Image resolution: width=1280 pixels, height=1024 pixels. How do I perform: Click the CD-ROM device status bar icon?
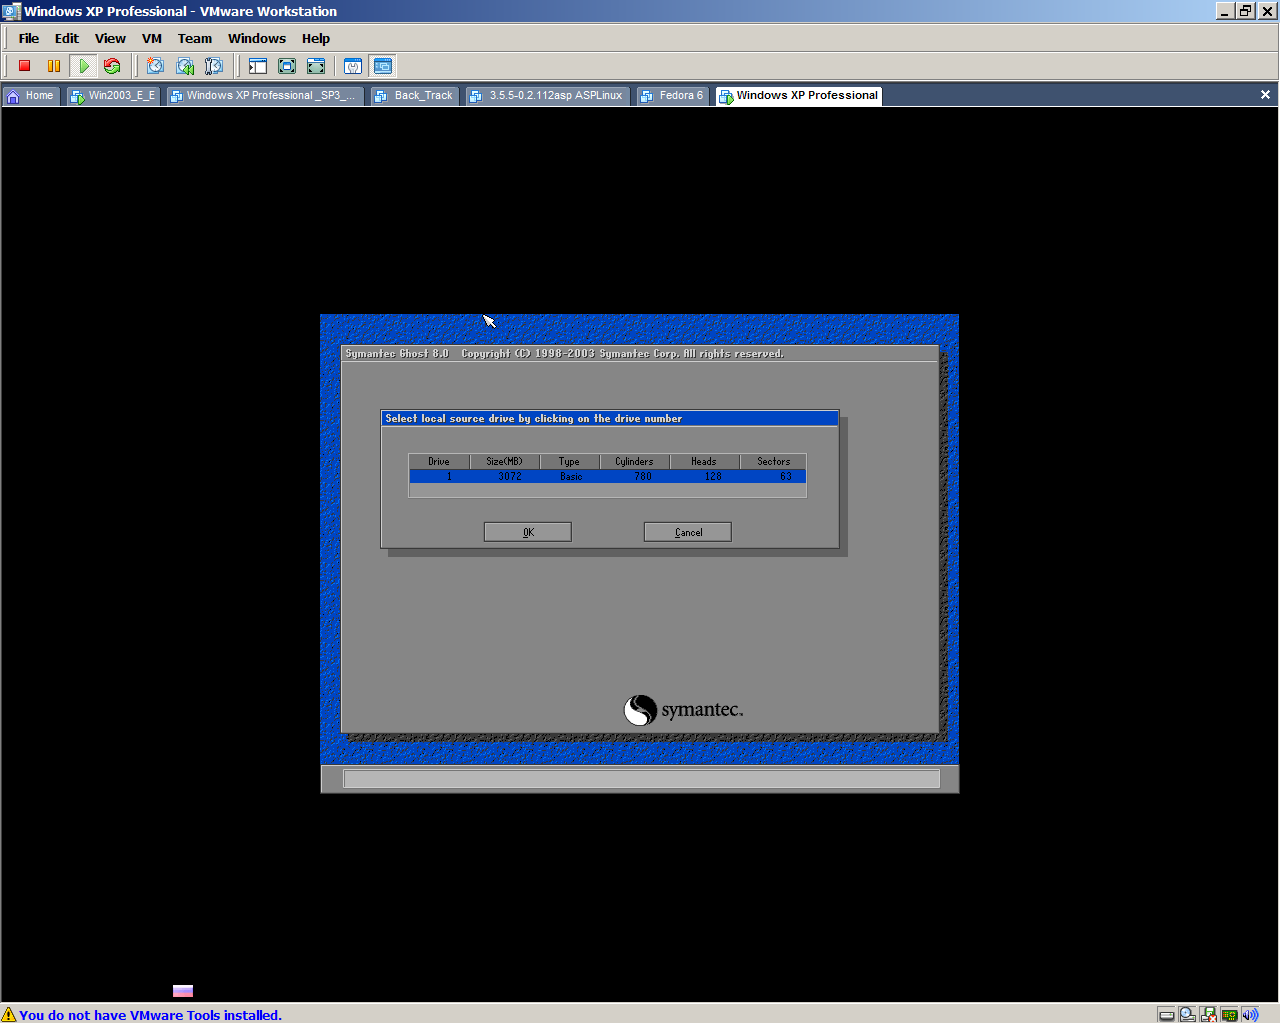pyautogui.click(x=1188, y=1015)
